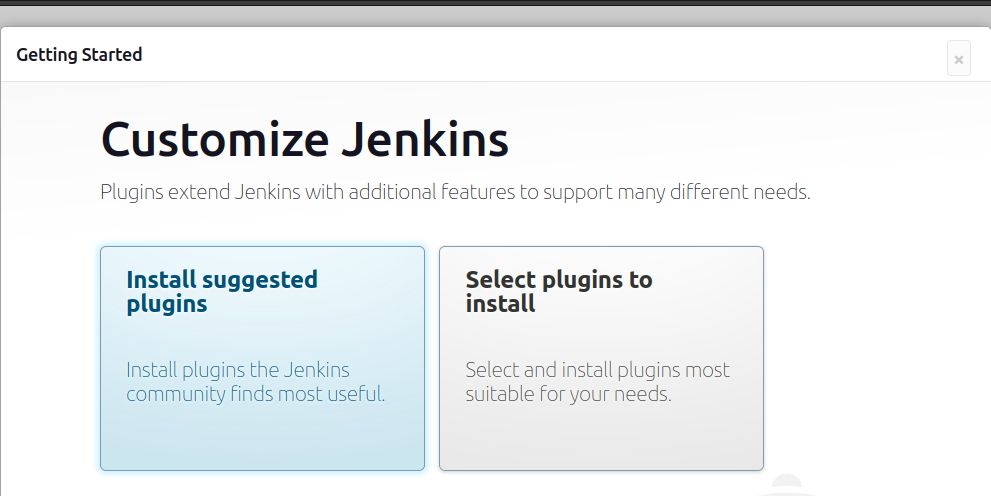
Task: Click the × icon in dialog header
Action: pos(958,59)
